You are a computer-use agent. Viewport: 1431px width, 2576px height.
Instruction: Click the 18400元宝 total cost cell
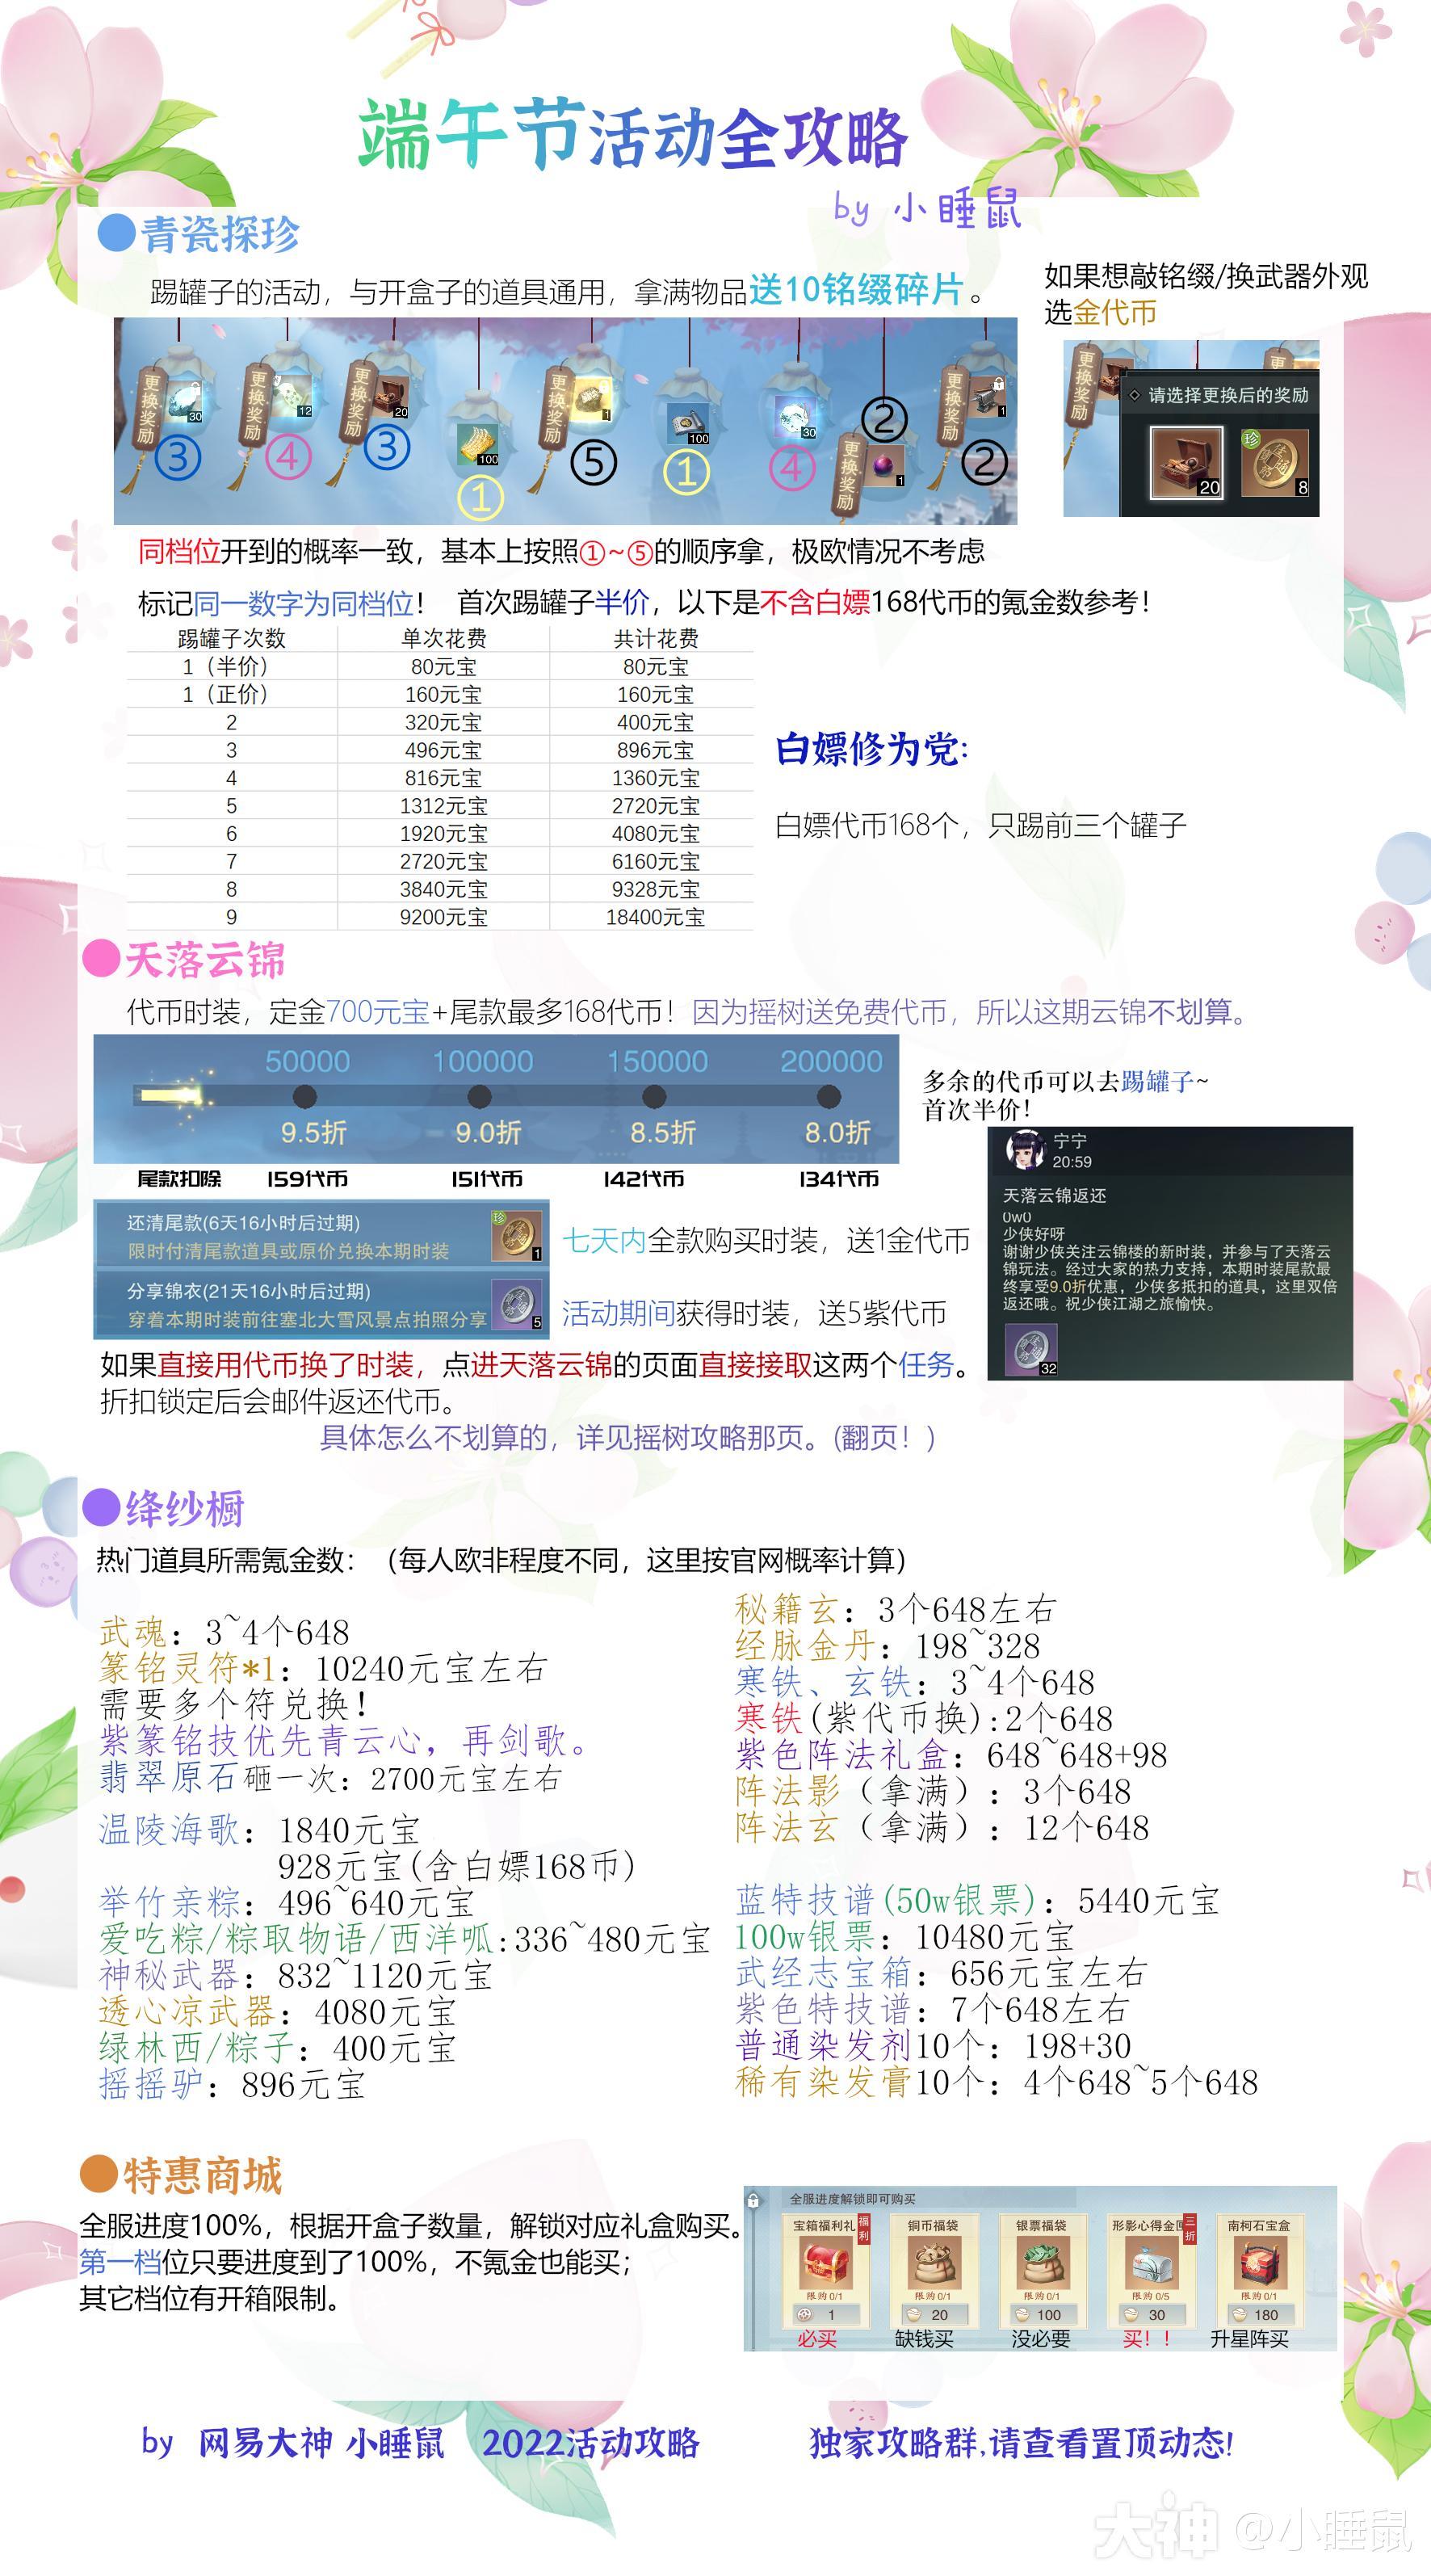tap(655, 917)
